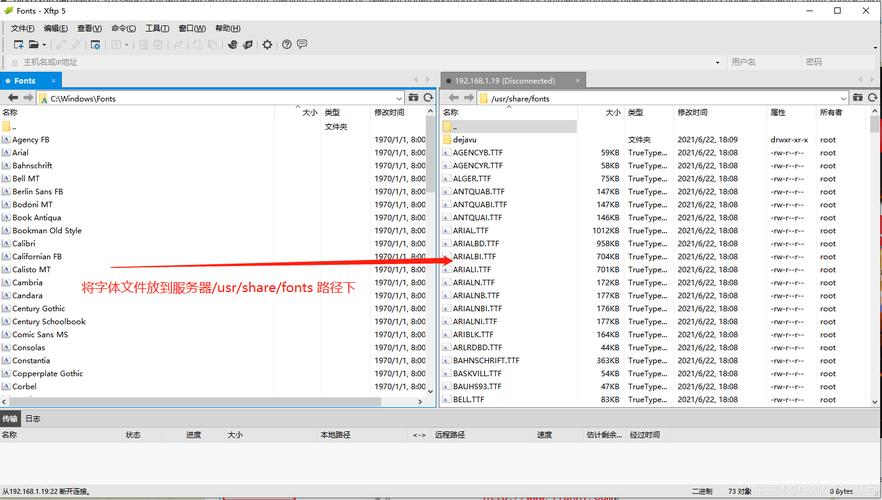
Task: Click the Help question mark icon
Action: (x=287, y=45)
